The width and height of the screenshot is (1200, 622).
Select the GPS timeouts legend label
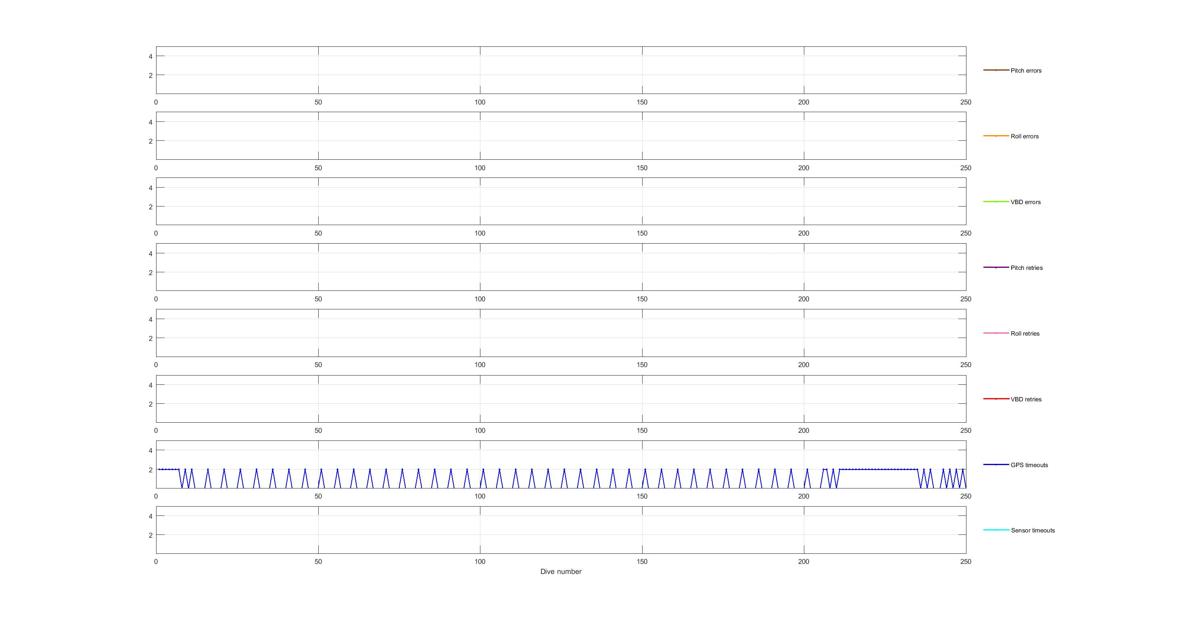coord(1030,465)
